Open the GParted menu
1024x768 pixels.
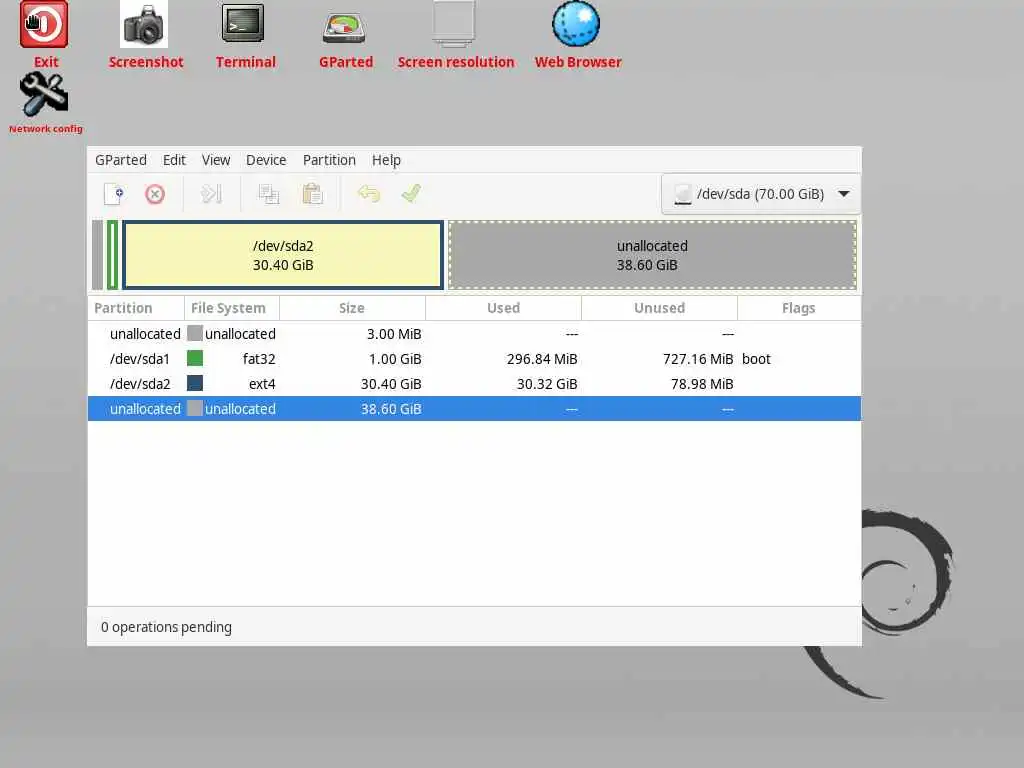pos(121,160)
